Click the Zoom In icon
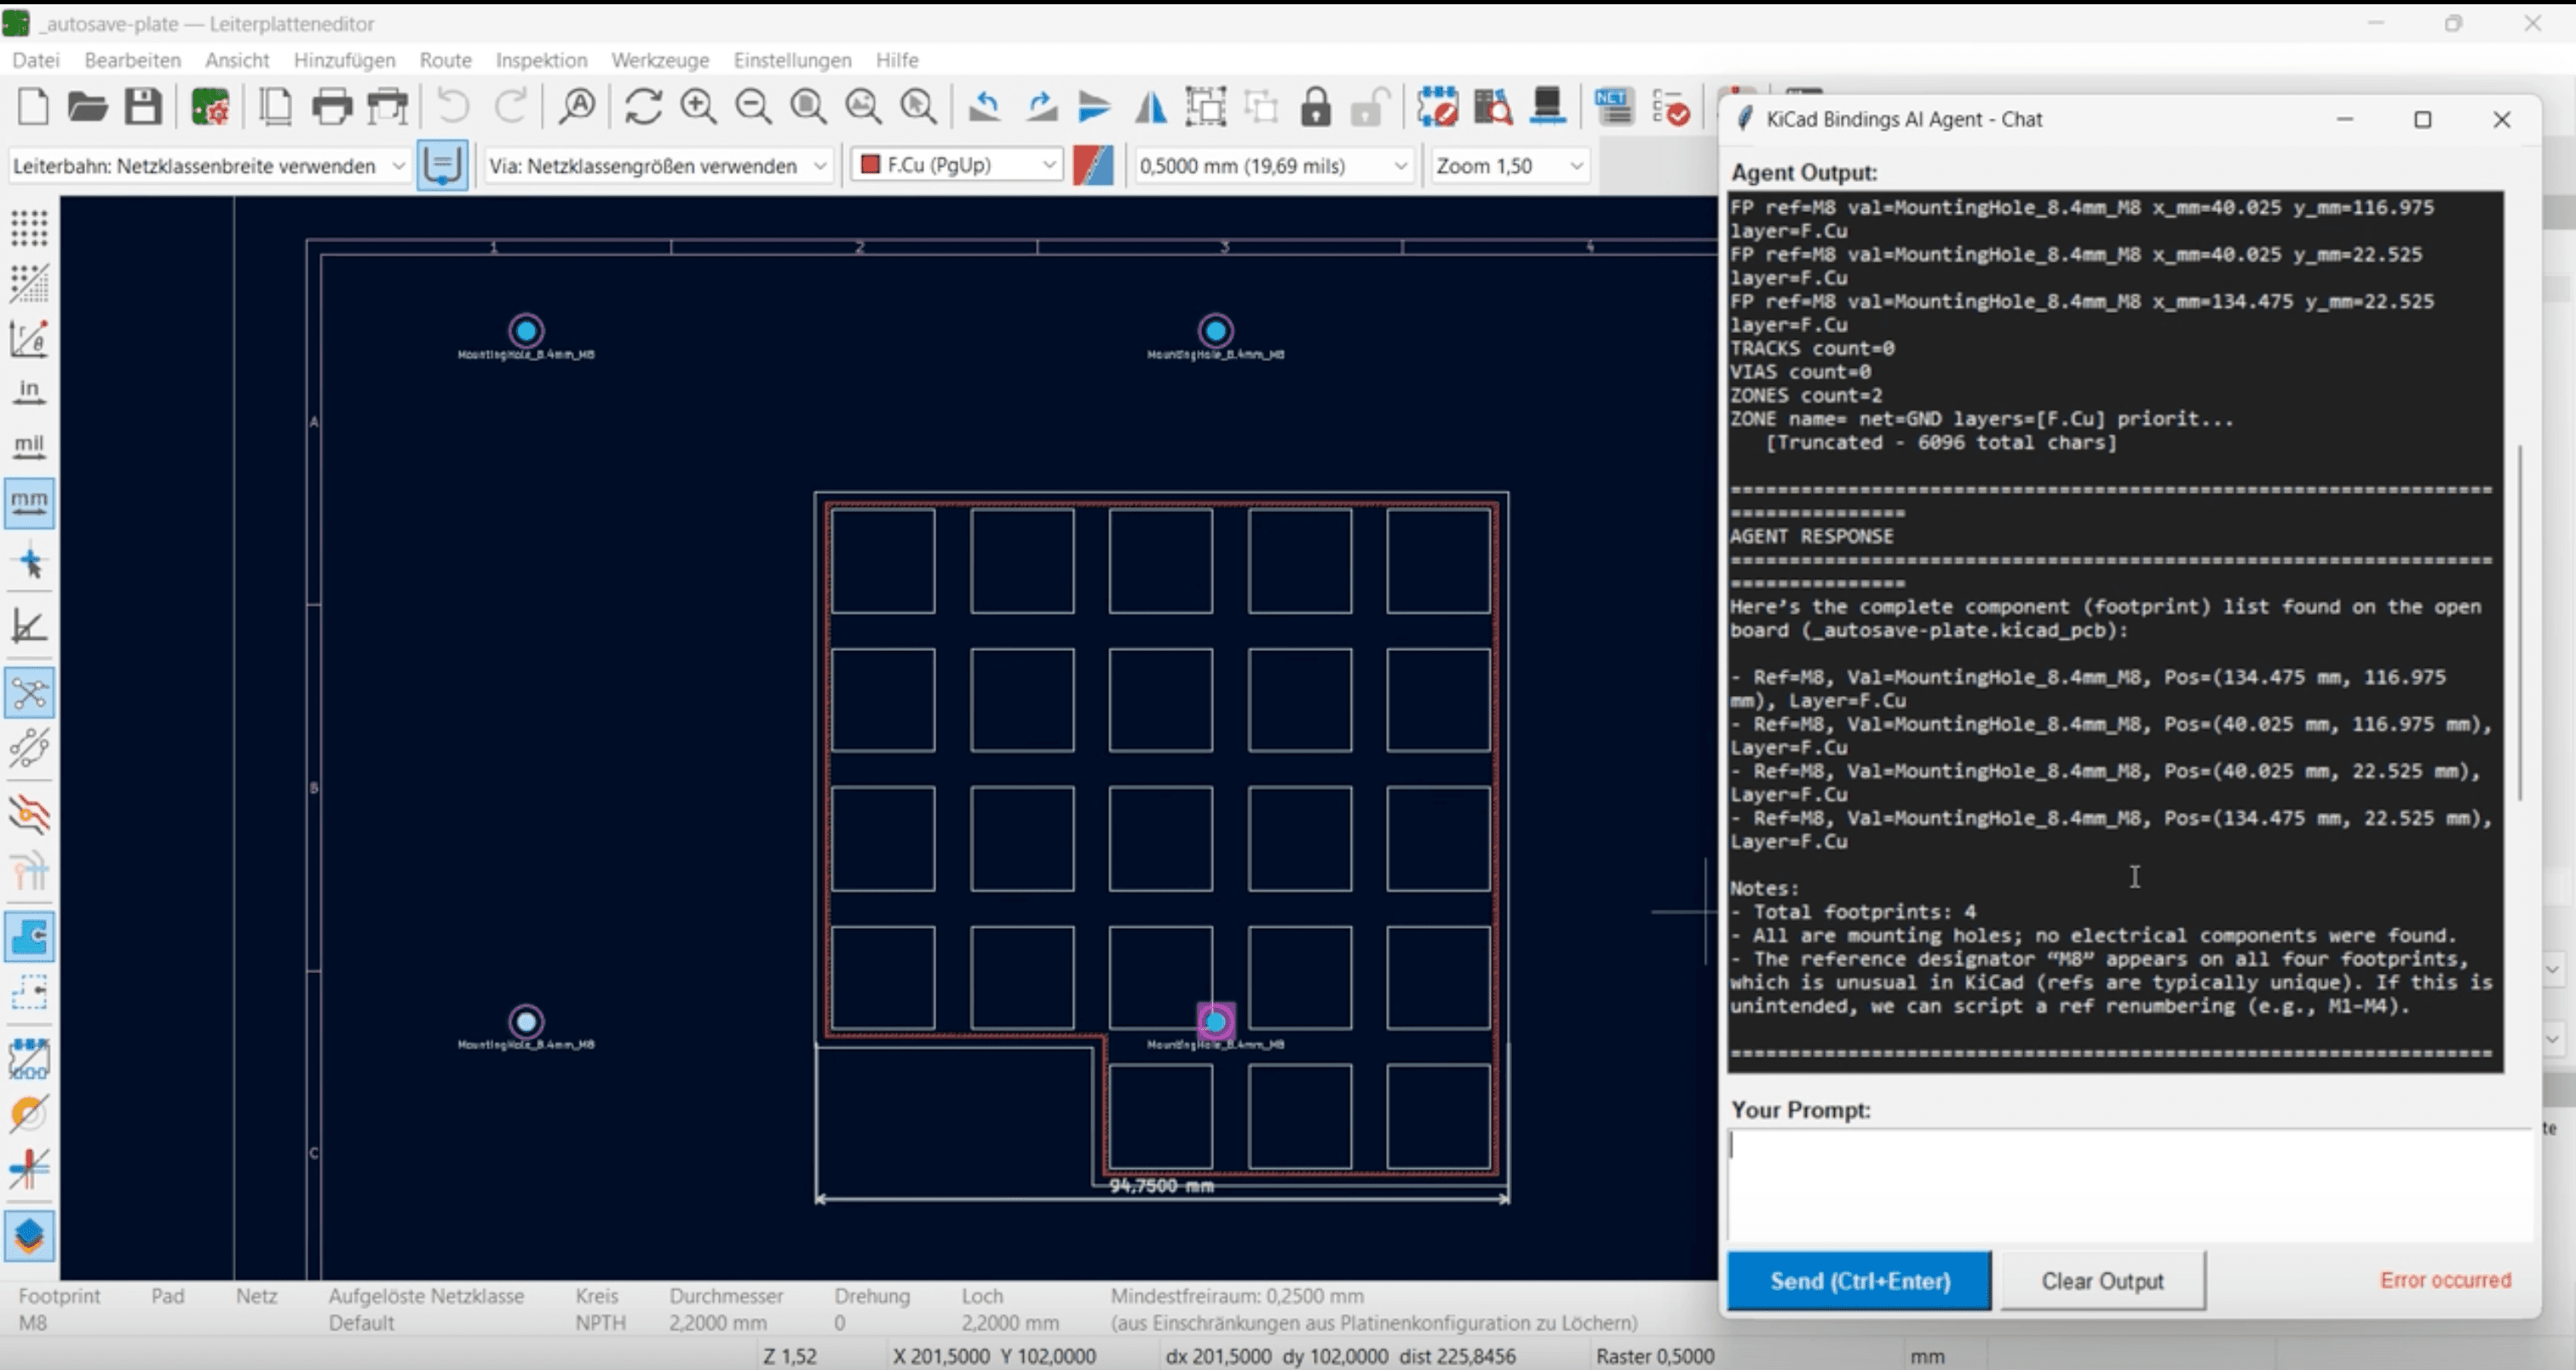The width and height of the screenshot is (2576, 1370). click(698, 106)
